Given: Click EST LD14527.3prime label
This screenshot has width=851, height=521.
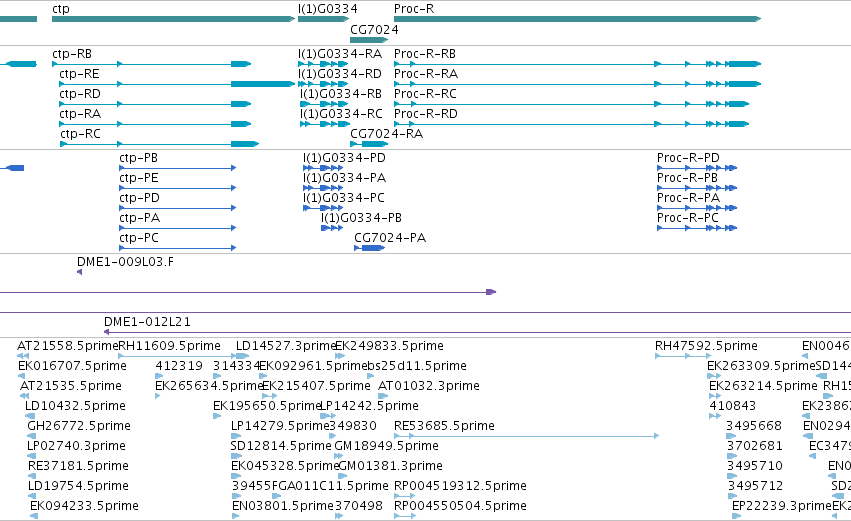Looking at the screenshot, I should point(286,346).
